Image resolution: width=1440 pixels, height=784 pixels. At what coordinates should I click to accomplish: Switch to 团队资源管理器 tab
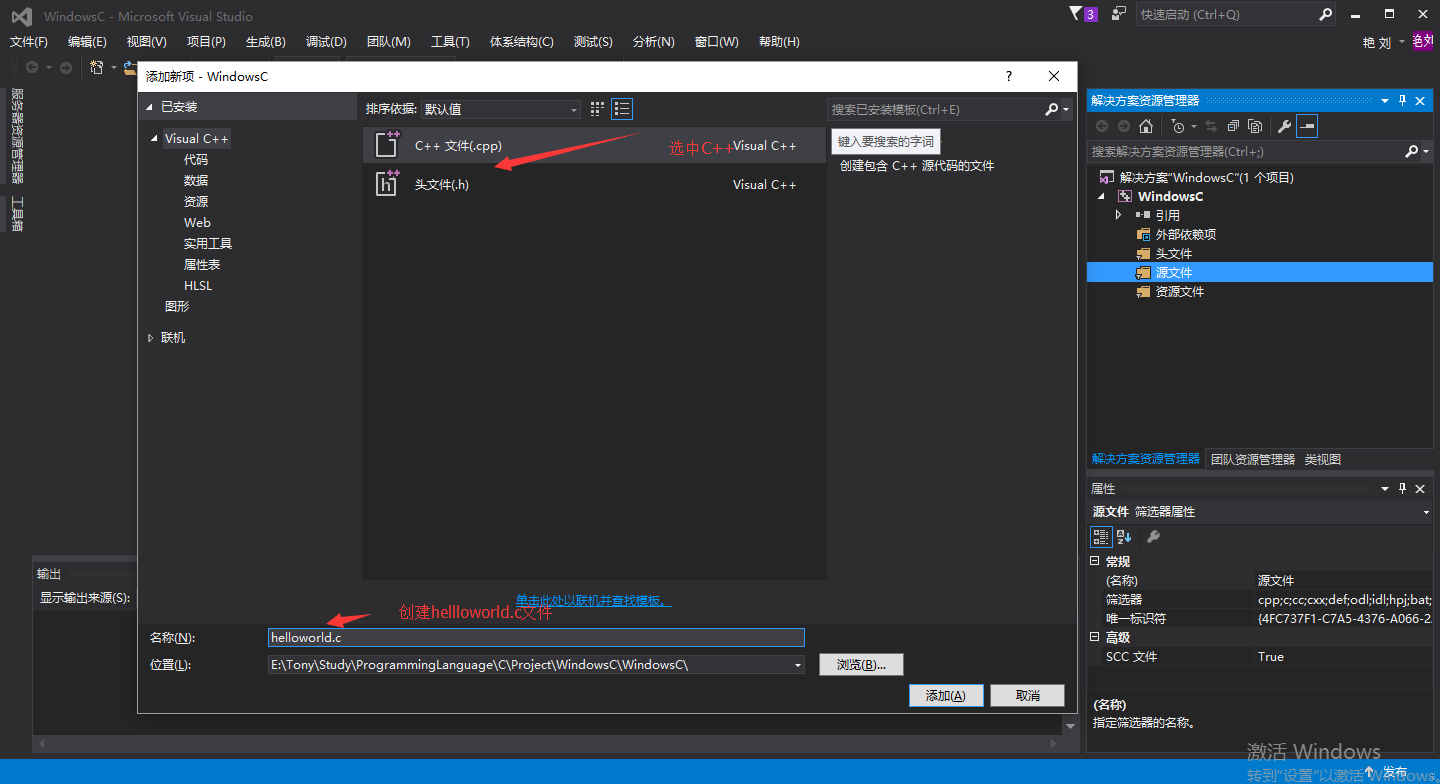pos(1252,459)
